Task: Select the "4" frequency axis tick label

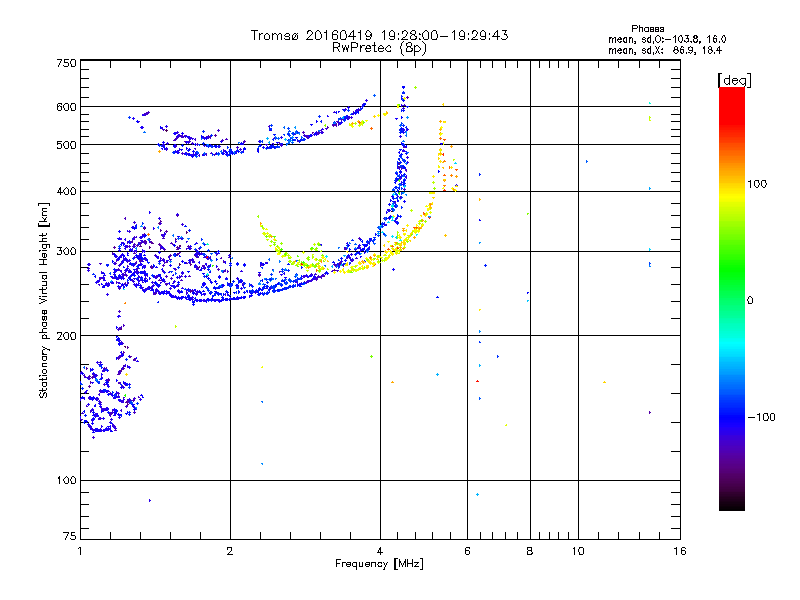Action: click(x=380, y=551)
